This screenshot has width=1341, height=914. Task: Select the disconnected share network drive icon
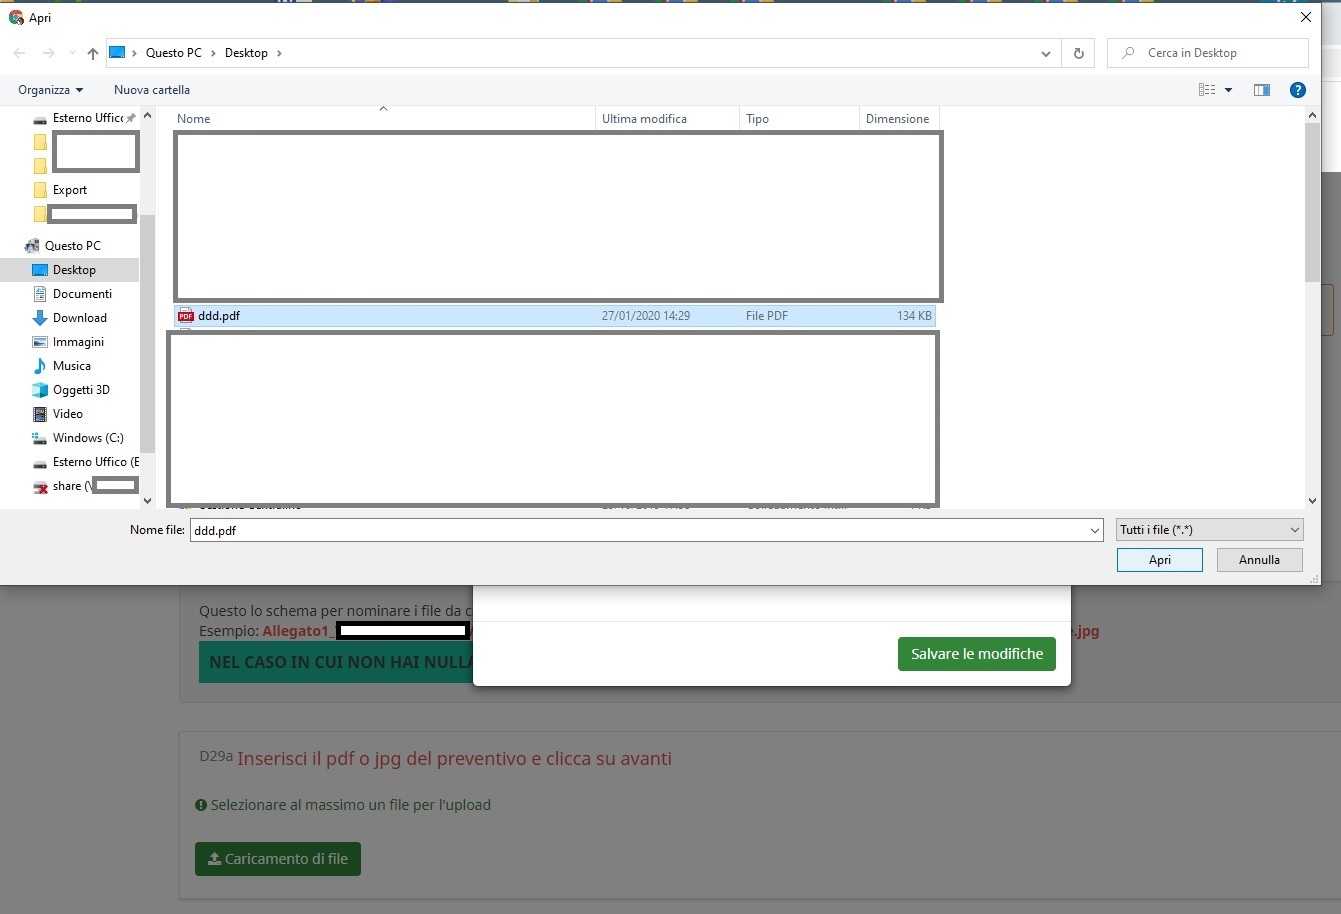click(x=40, y=487)
